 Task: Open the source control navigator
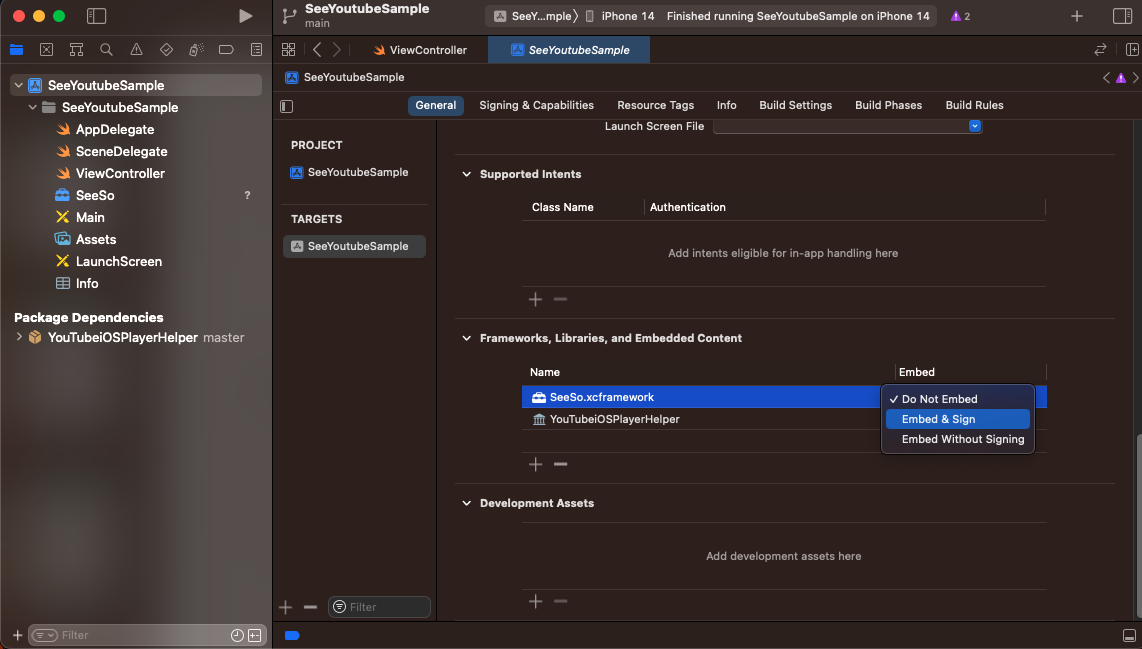(47, 50)
